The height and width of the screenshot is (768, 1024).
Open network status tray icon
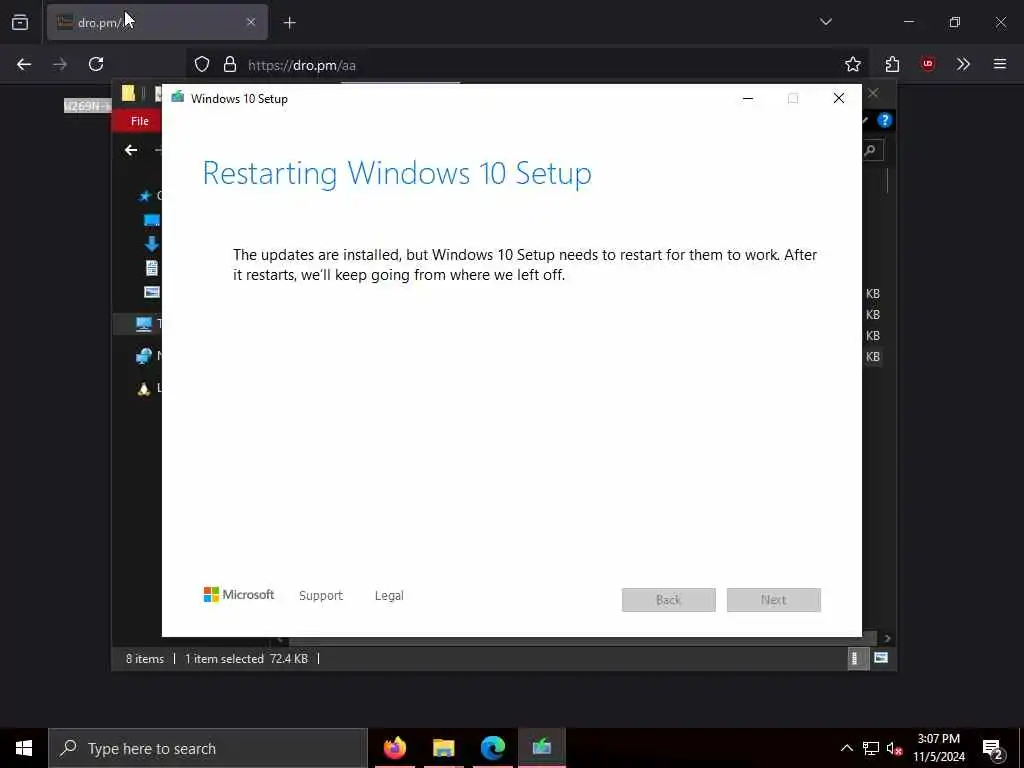coord(871,748)
